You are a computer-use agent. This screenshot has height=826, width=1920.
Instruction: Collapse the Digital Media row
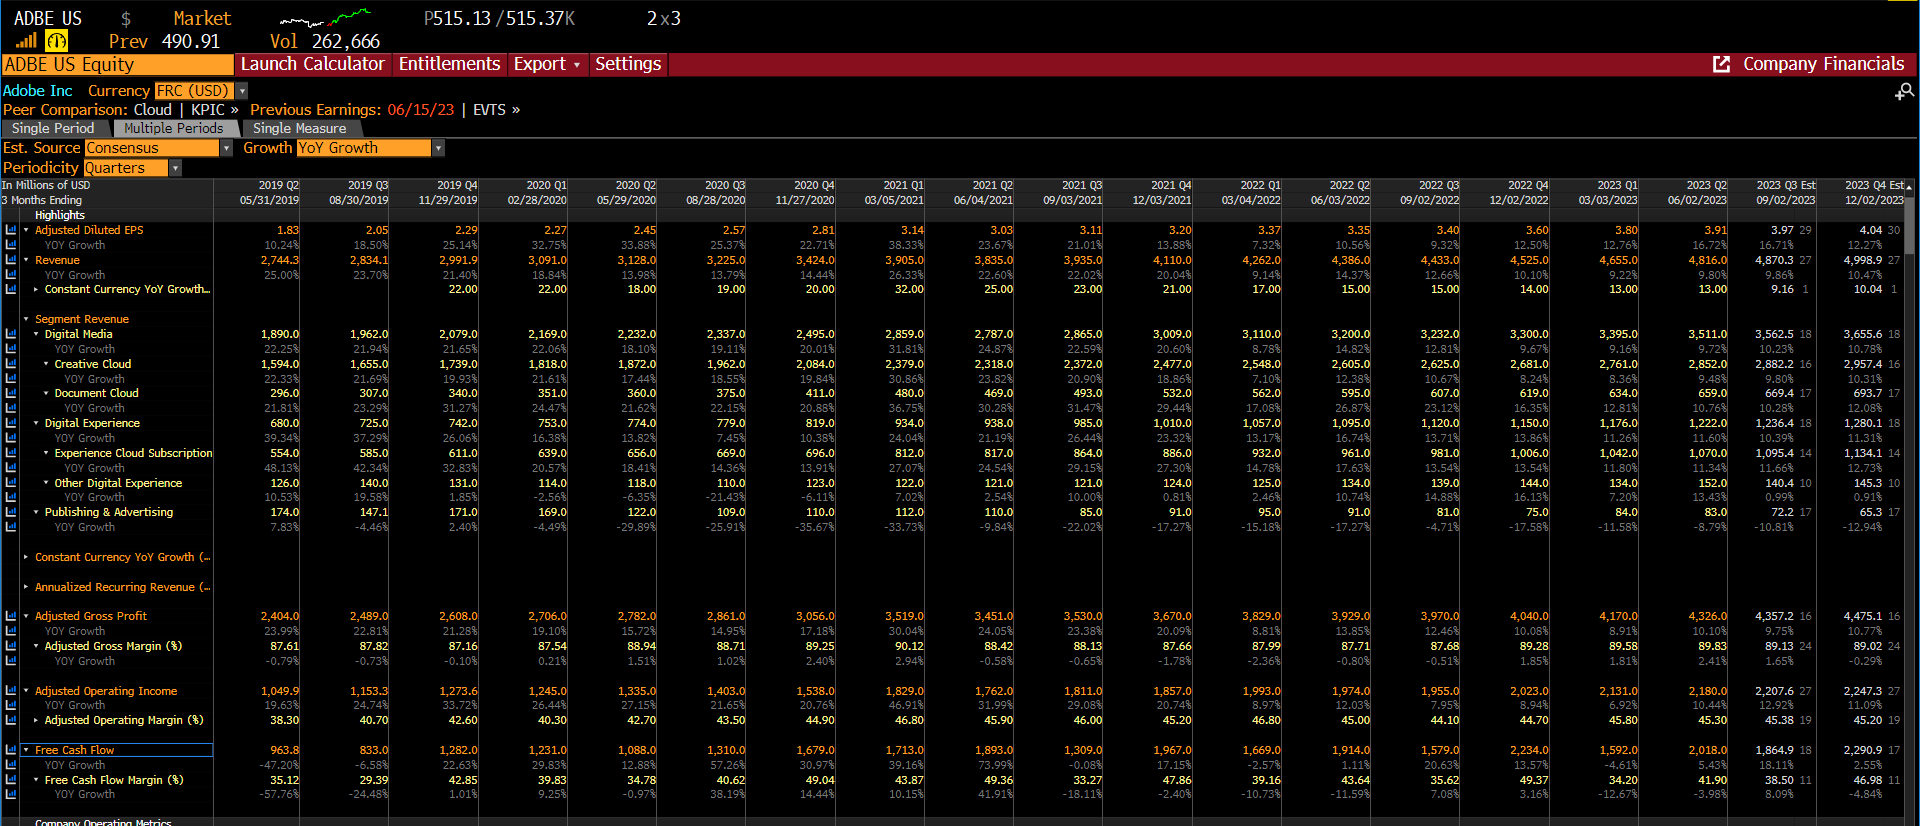coord(36,334)
